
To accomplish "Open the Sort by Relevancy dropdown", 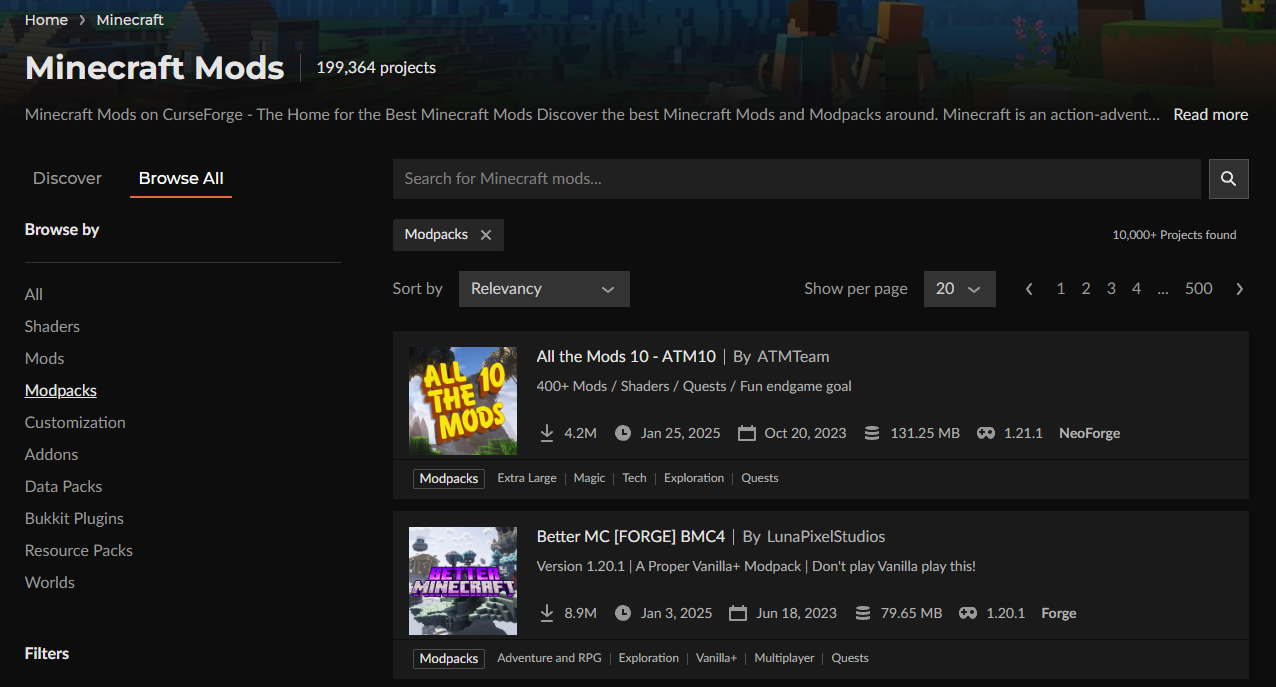I will [544, 289].
